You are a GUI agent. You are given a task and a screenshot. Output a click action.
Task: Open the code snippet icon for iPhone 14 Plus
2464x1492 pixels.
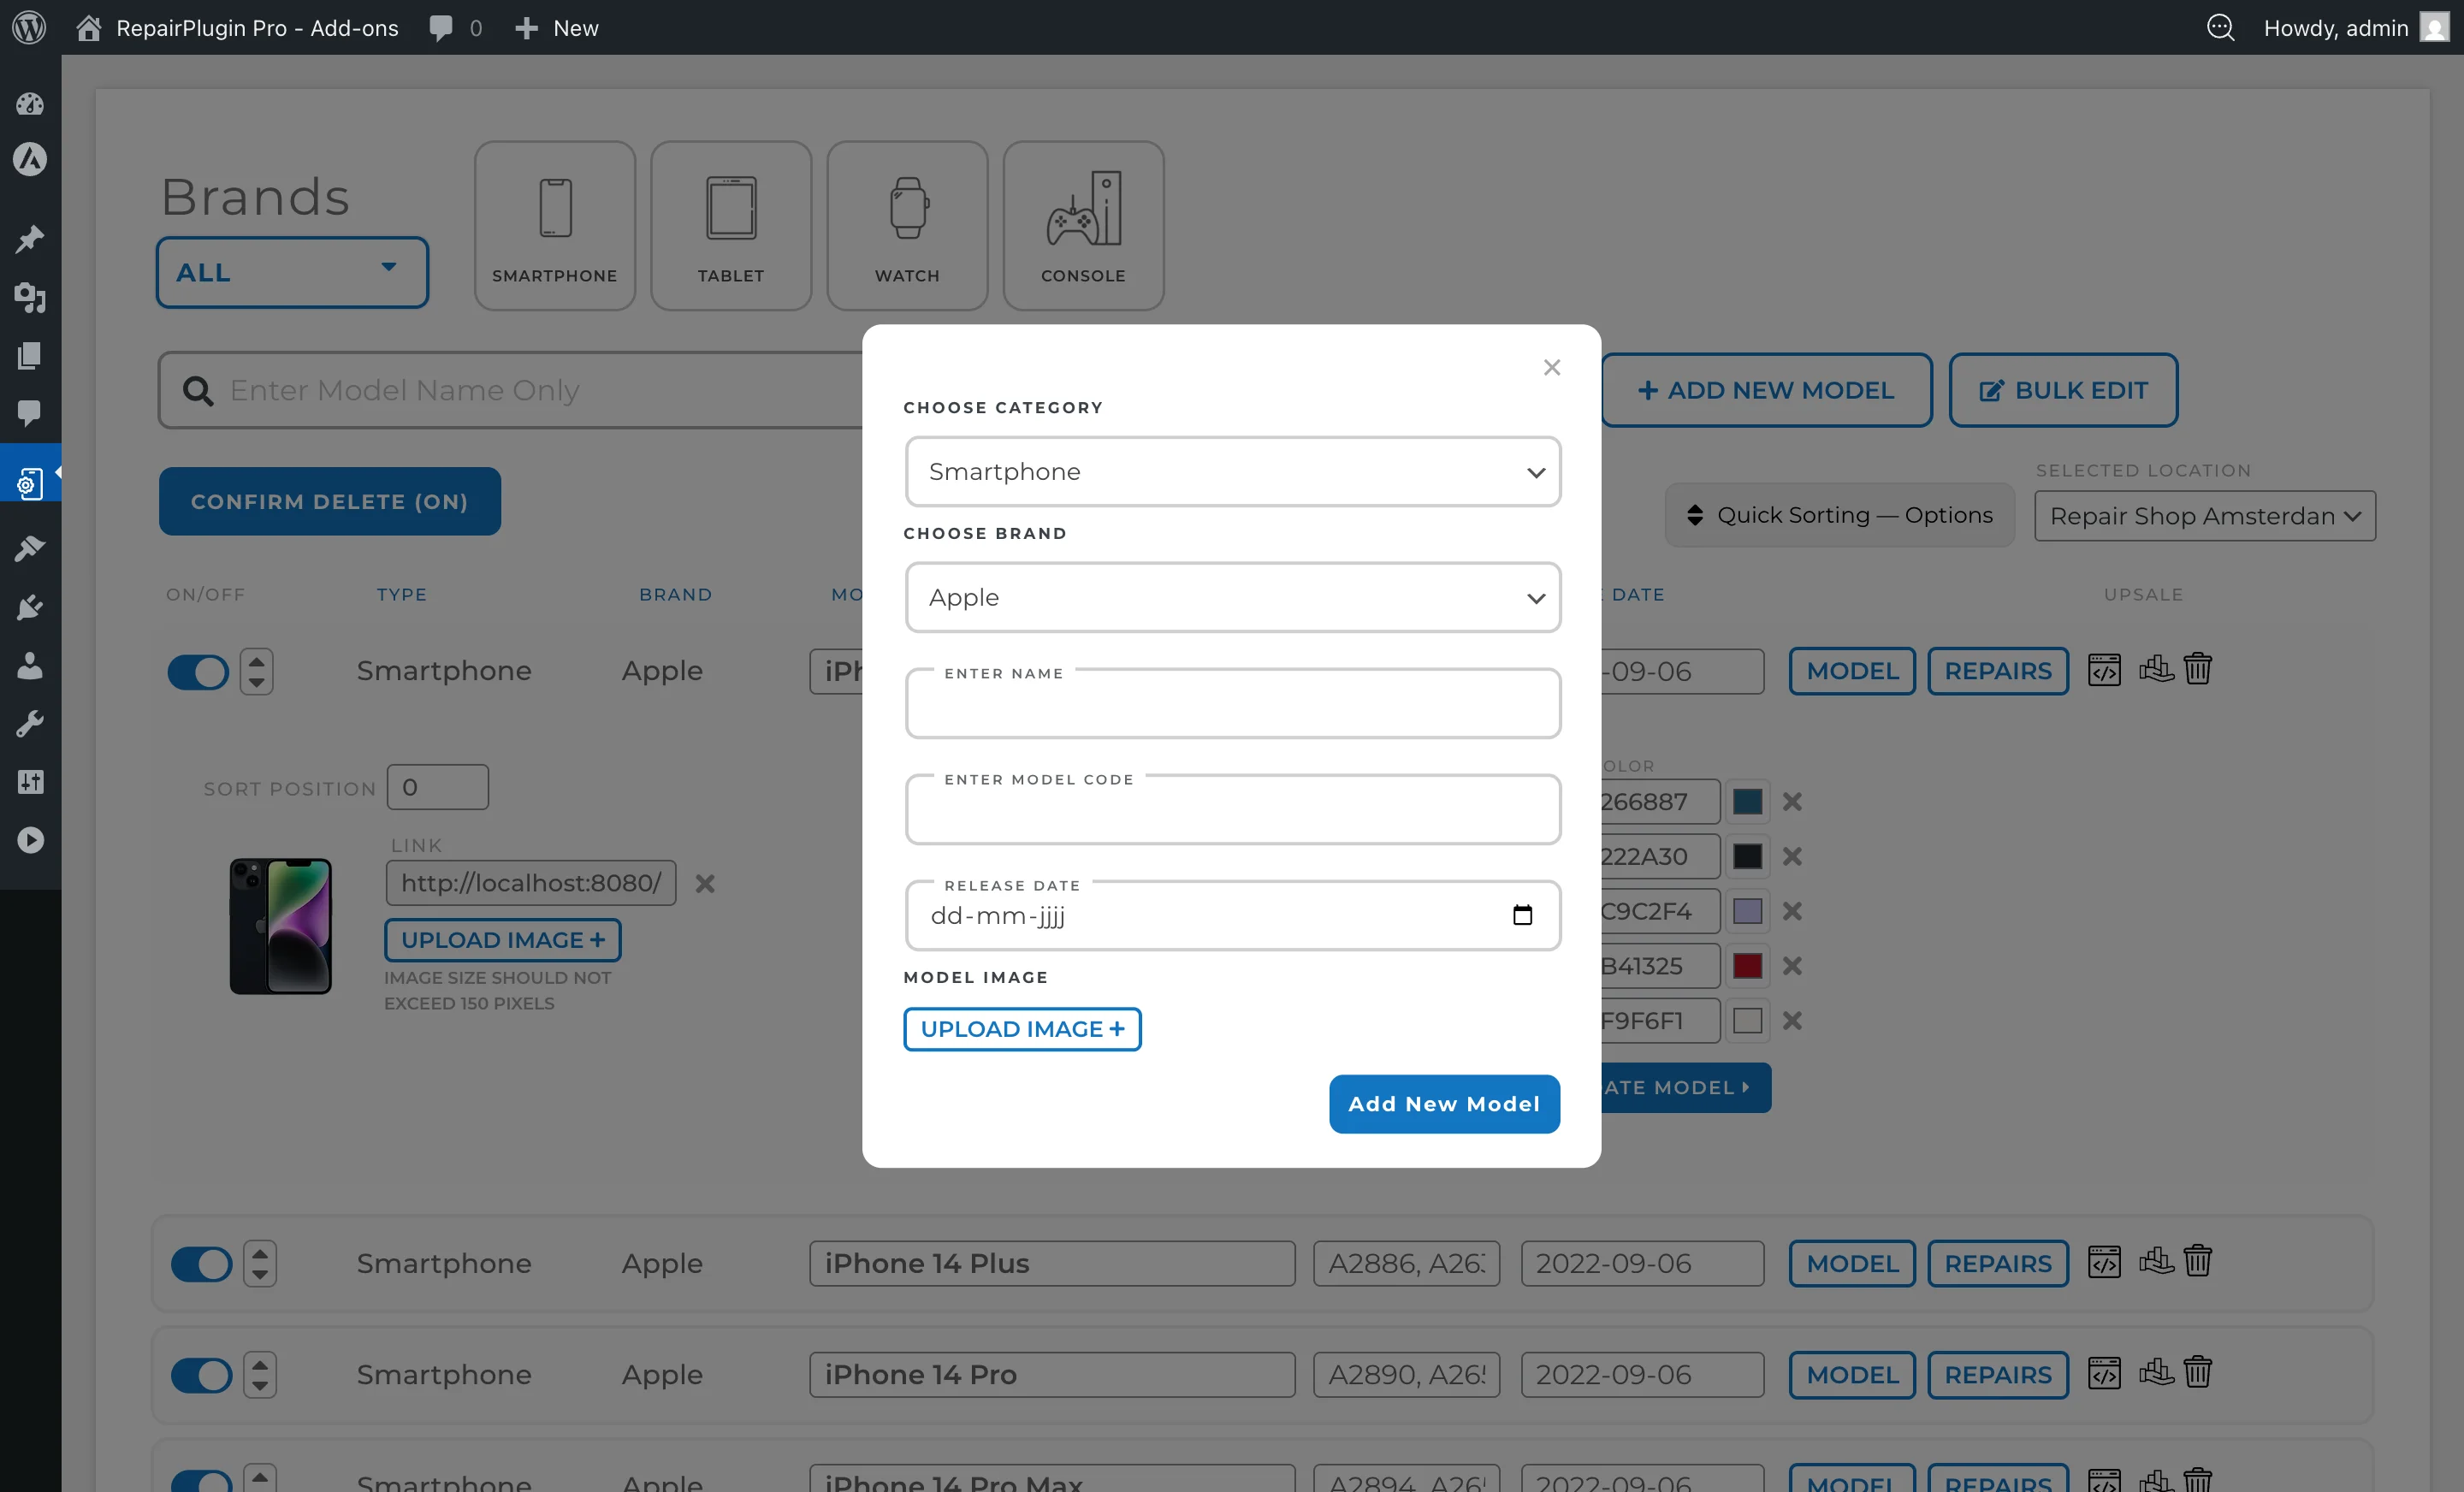[2104, 1261]
